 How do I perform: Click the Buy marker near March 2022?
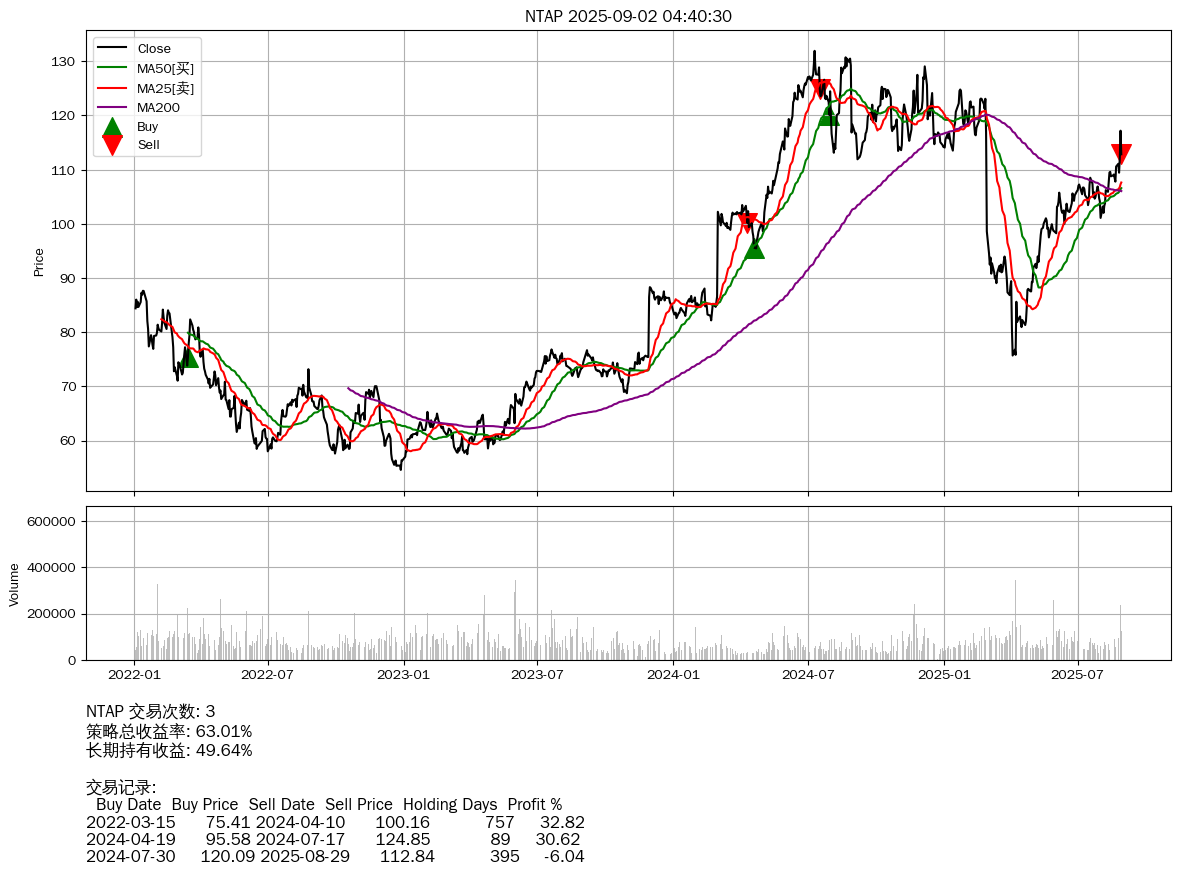(x=188, y=356)
